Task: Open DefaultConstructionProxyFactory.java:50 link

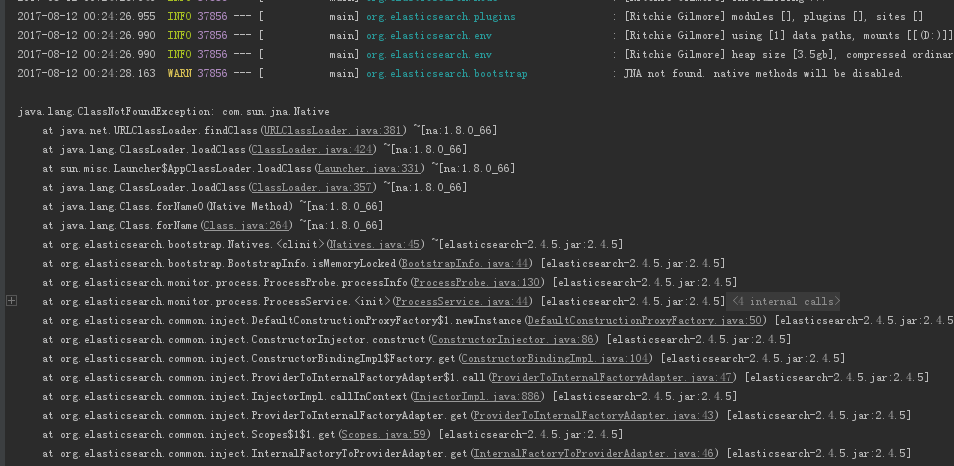Action: [645, 320]
